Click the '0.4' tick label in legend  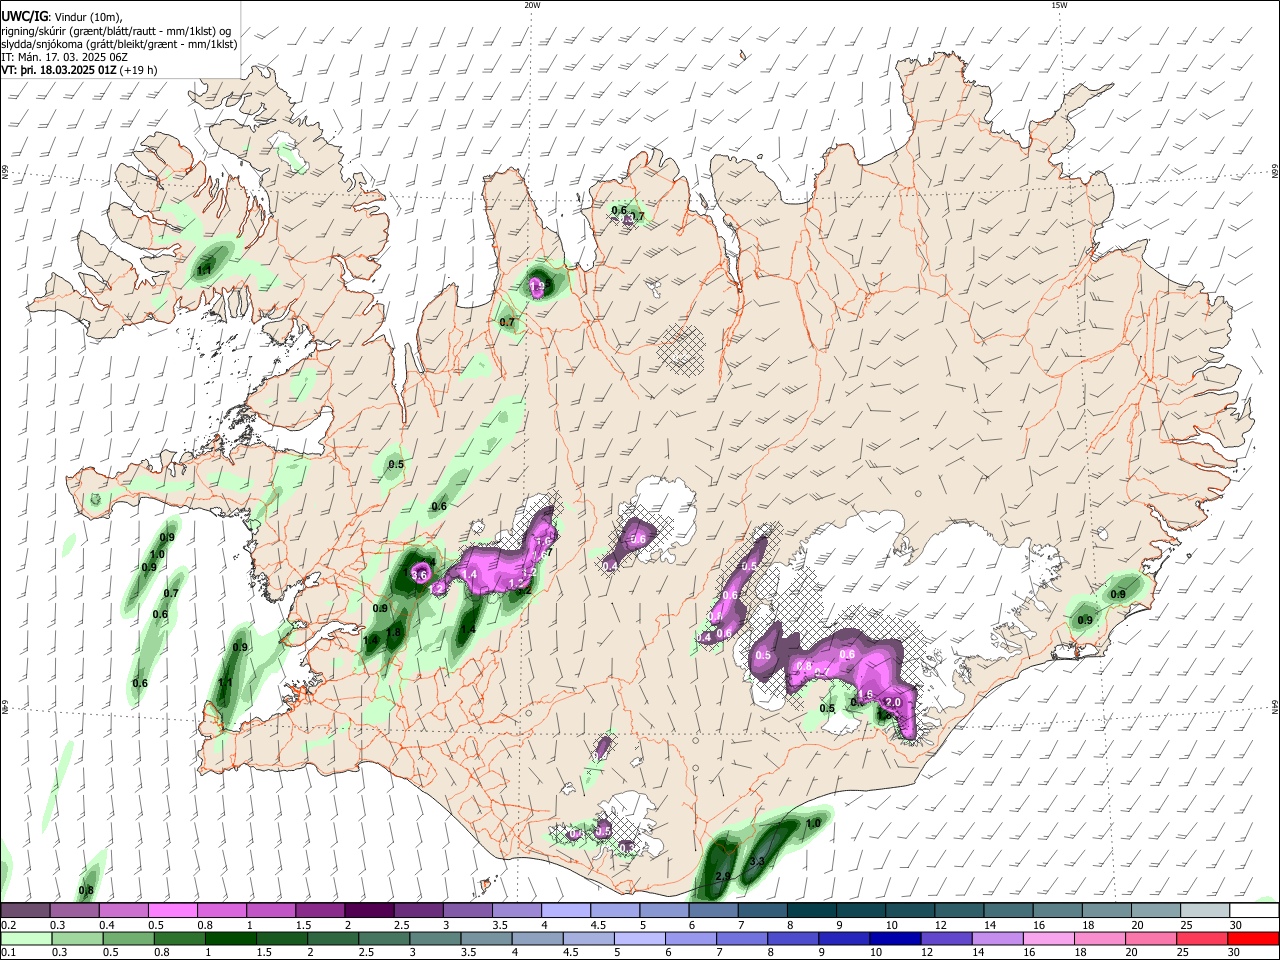point(106,925)
